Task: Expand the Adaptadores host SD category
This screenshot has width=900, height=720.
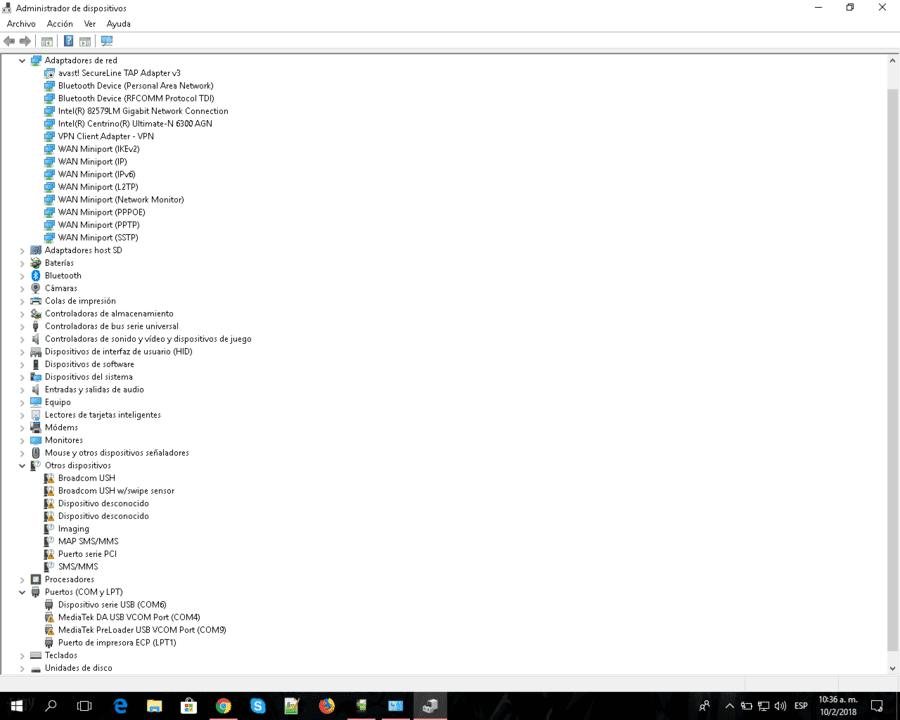Action: click(22, 250)
